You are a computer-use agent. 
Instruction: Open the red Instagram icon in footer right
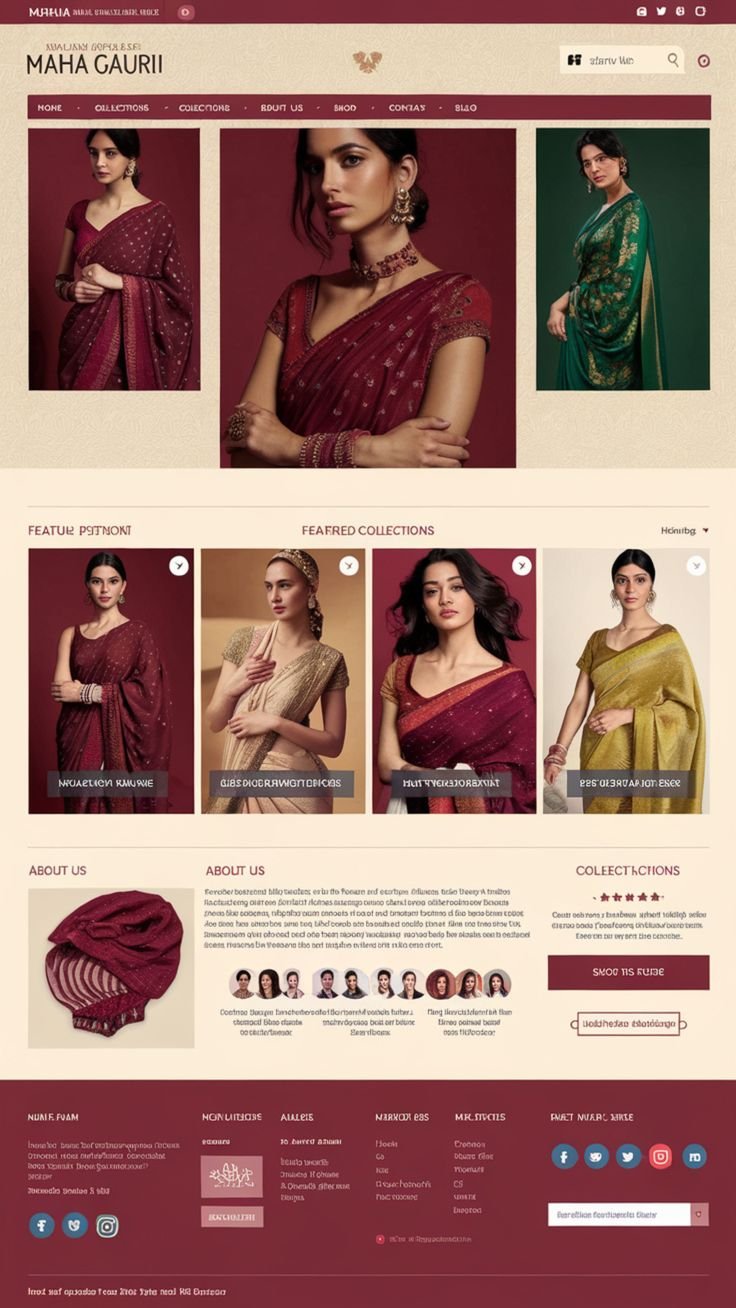click(x=661, y=1156)
